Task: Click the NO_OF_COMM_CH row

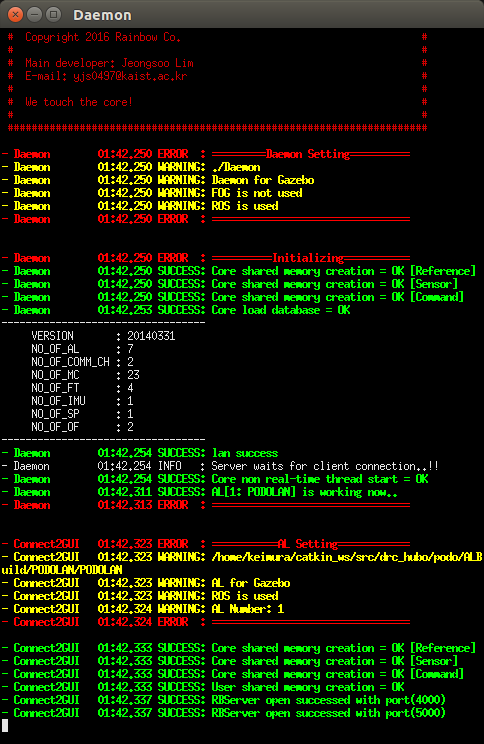Action: (x=83, y=362)
